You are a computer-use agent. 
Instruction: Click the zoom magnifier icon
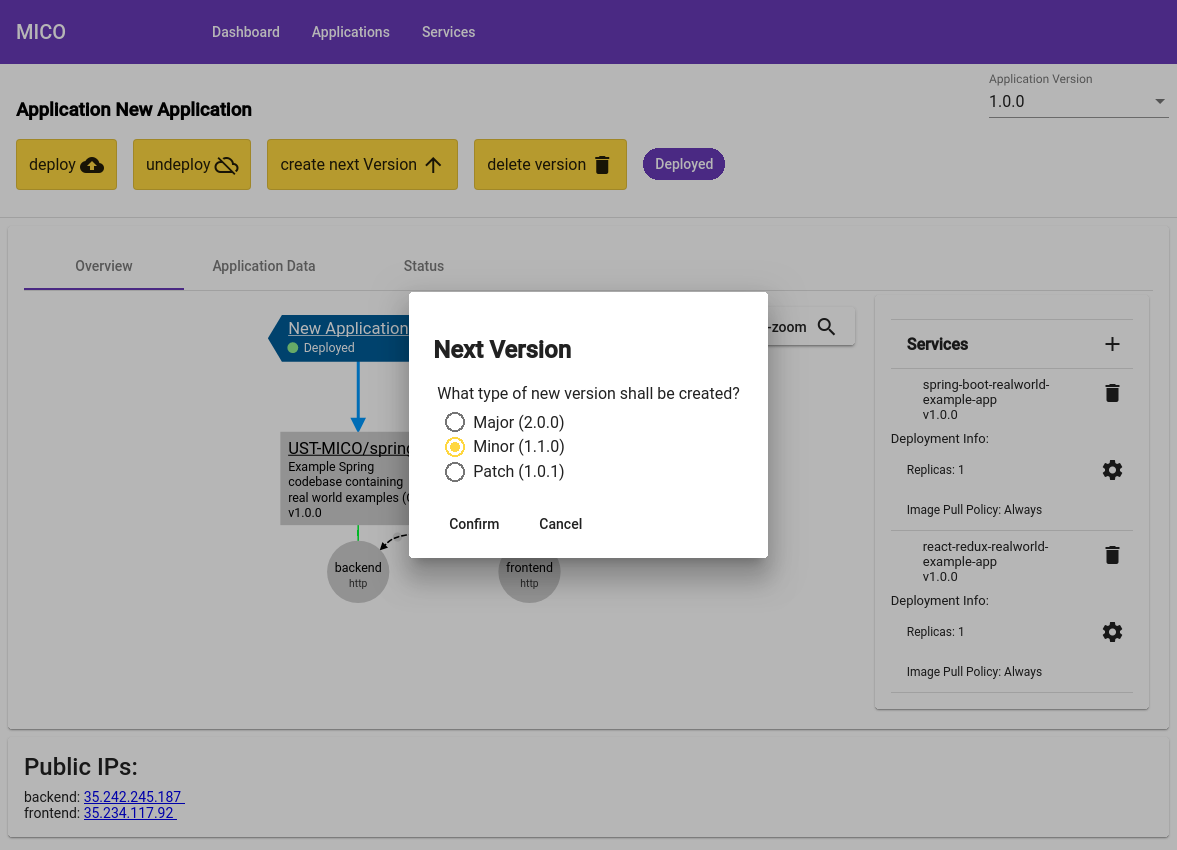826,327
